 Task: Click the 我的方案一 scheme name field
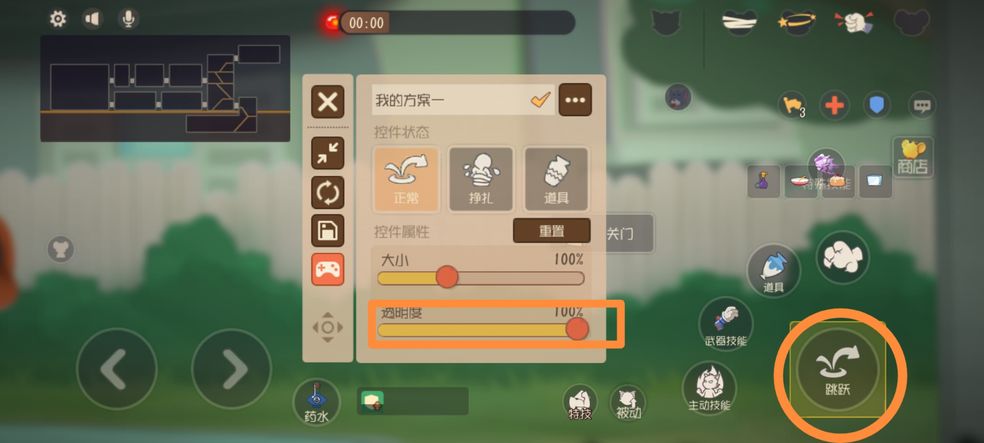pyautogui.click(x=463, y=100)
